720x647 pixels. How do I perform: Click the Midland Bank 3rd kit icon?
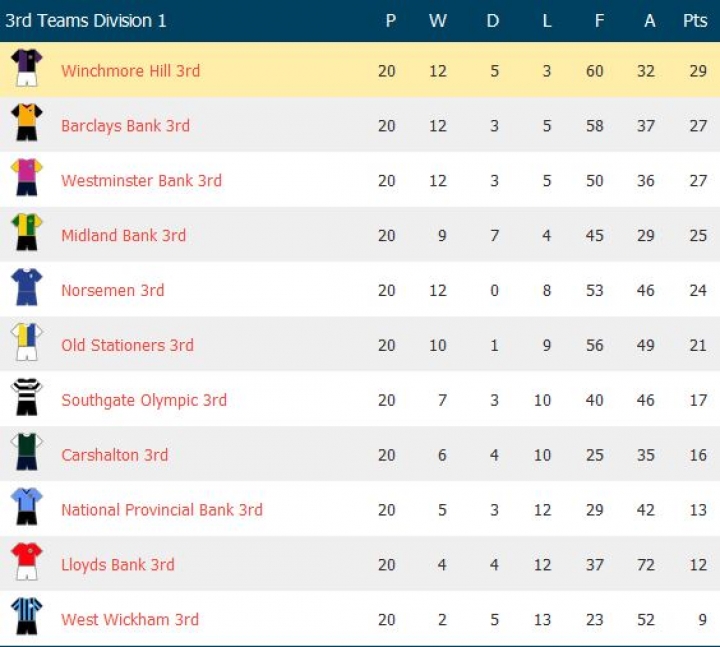point(27,234)
